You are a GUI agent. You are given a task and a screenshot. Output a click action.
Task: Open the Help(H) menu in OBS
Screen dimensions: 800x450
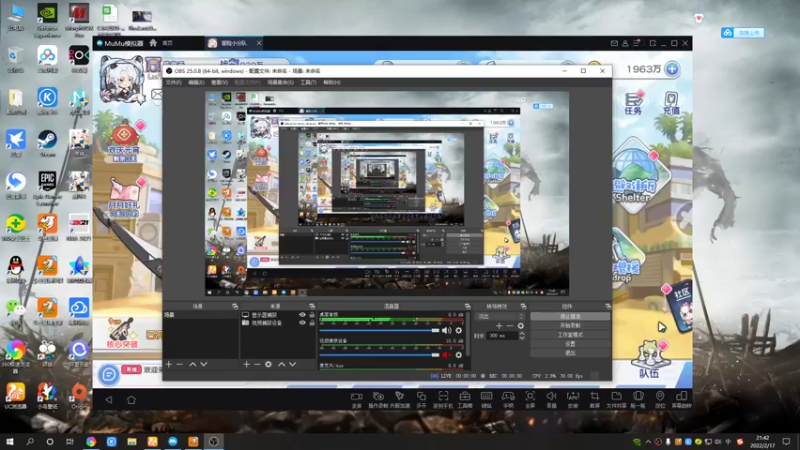[332, 82]
